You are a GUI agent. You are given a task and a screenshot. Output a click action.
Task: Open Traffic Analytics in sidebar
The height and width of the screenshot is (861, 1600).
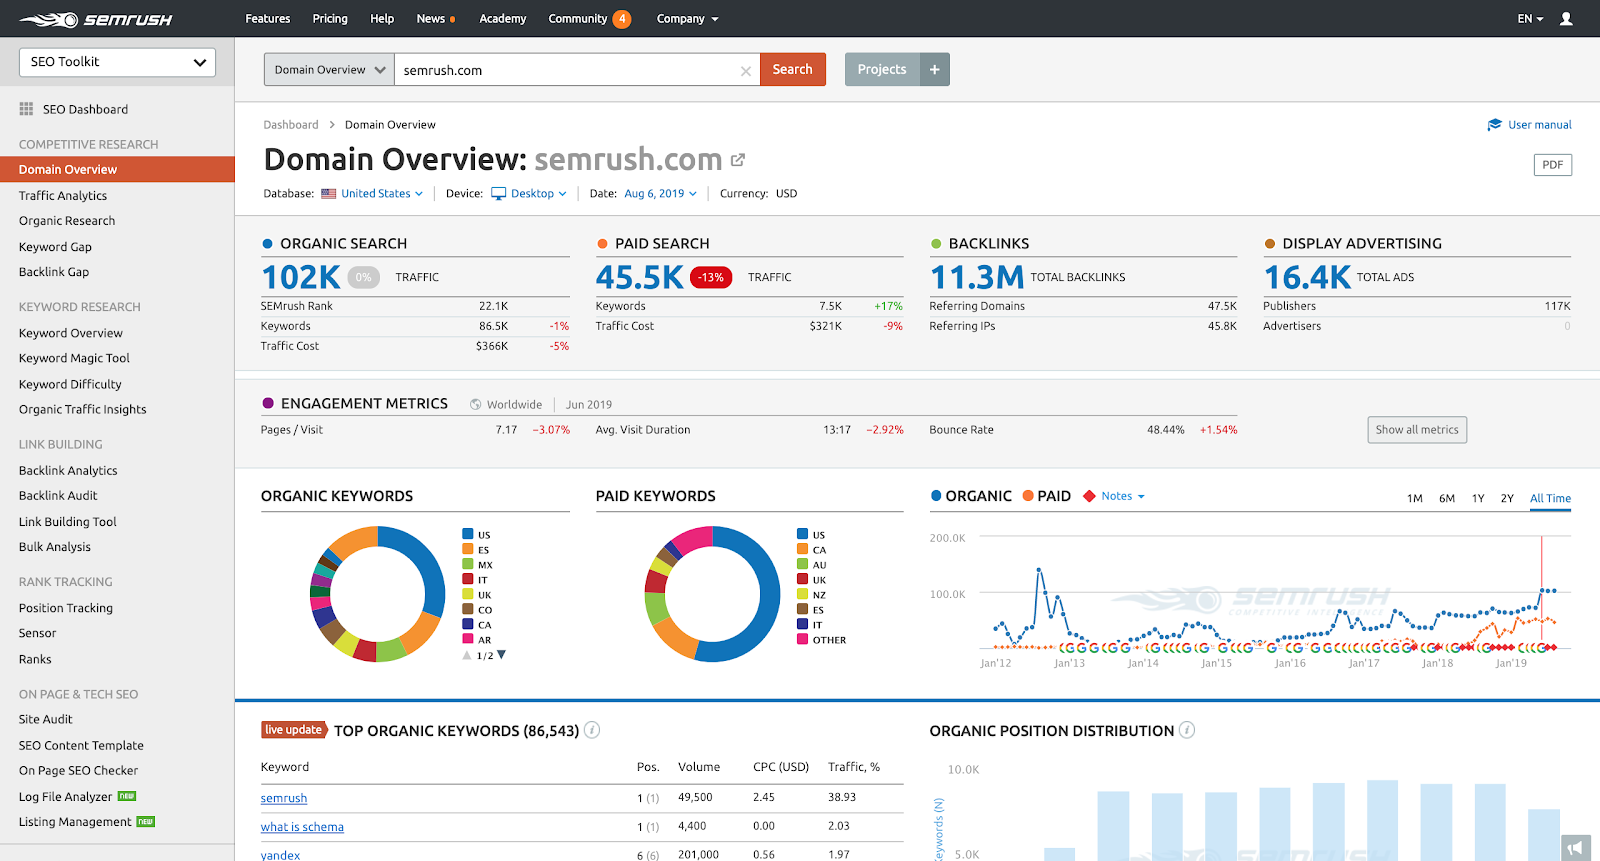point(63,196)
